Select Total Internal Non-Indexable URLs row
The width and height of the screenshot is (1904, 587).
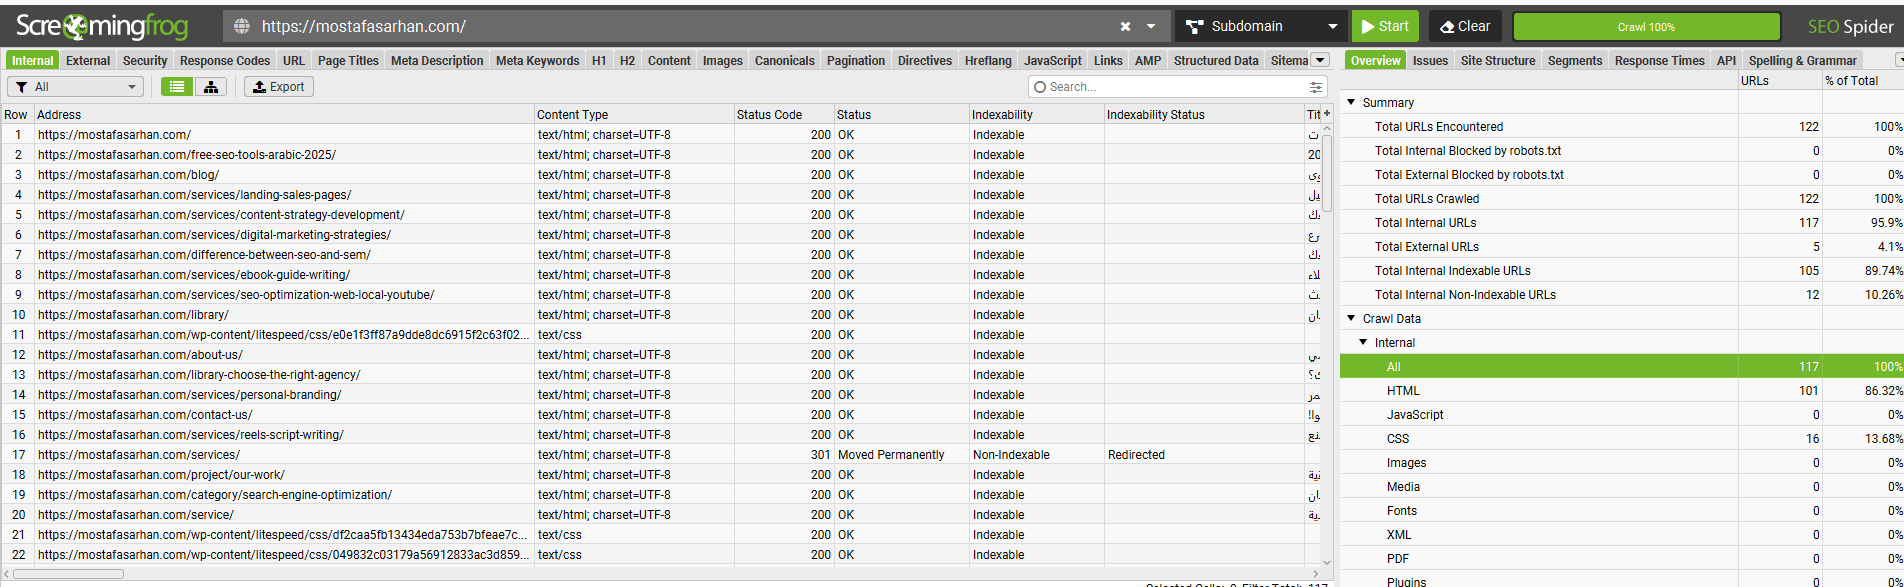(1621, 295)
